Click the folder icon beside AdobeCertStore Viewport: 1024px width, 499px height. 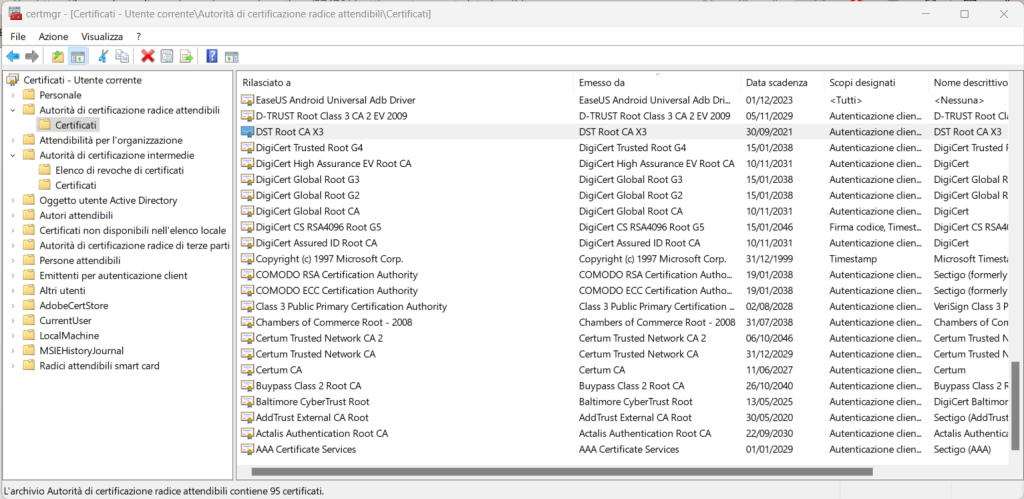point(28,305)
